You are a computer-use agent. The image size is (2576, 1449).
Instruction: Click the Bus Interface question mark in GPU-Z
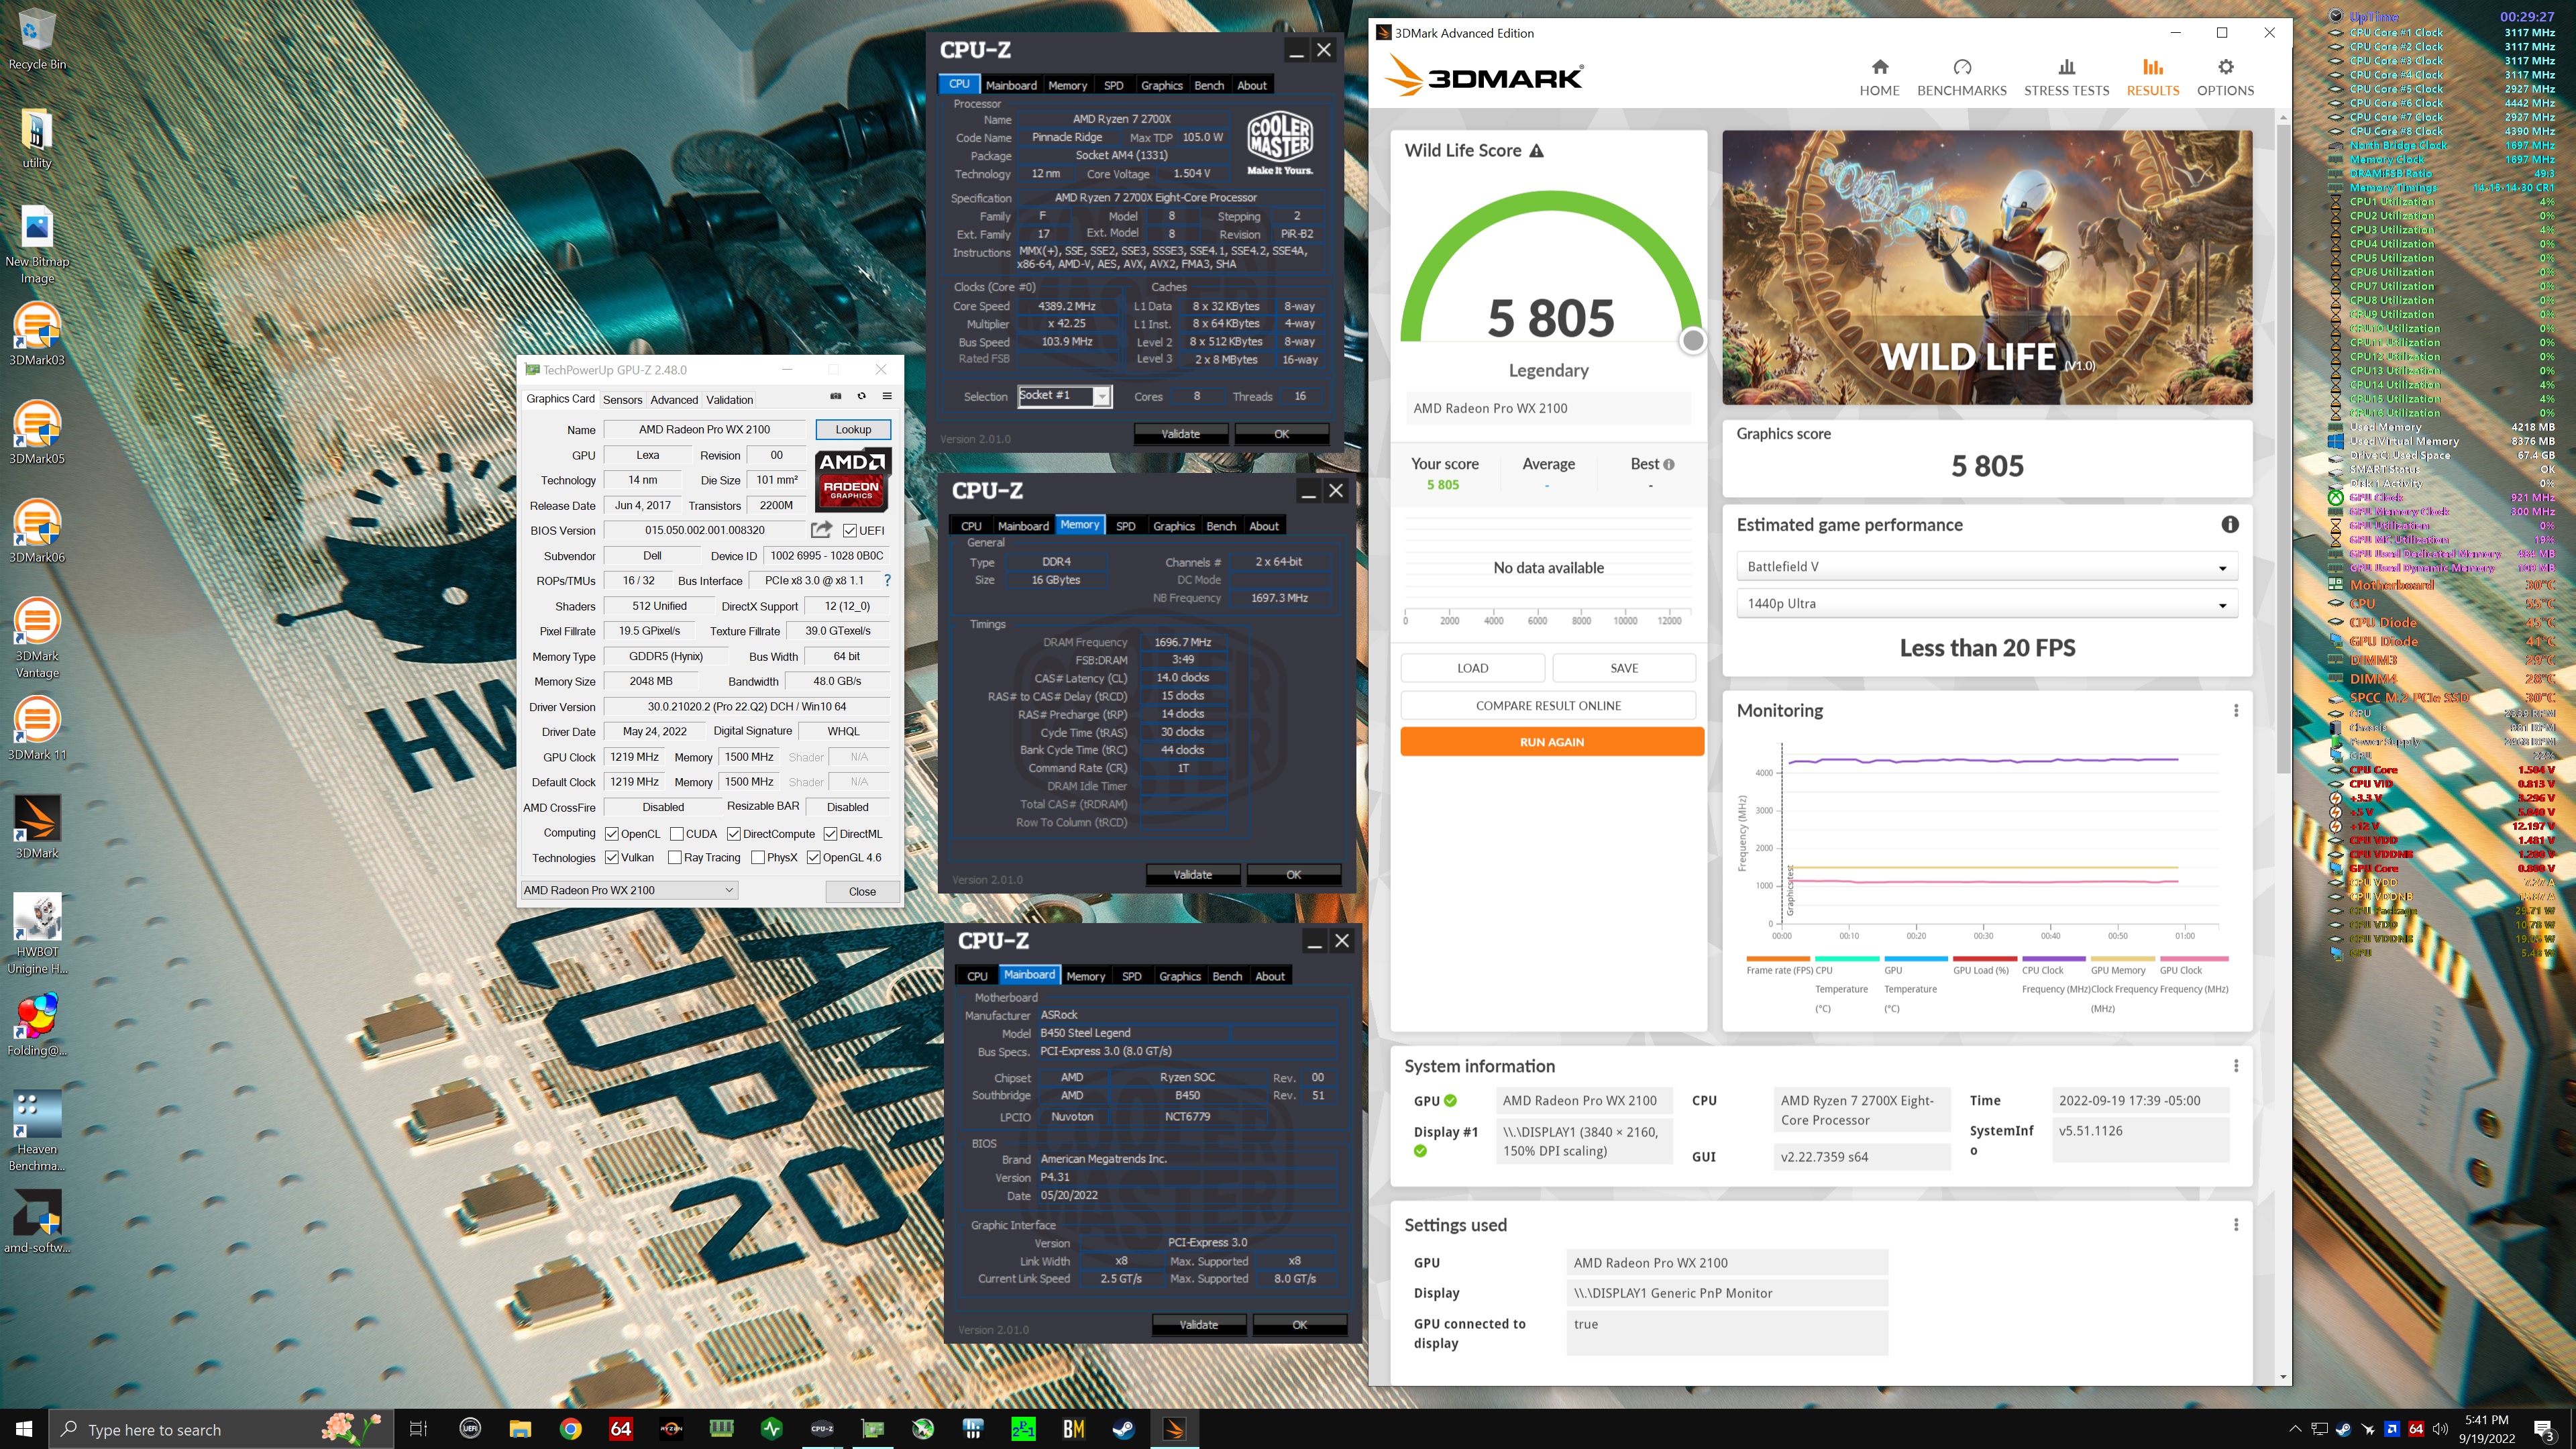(886, 580)
